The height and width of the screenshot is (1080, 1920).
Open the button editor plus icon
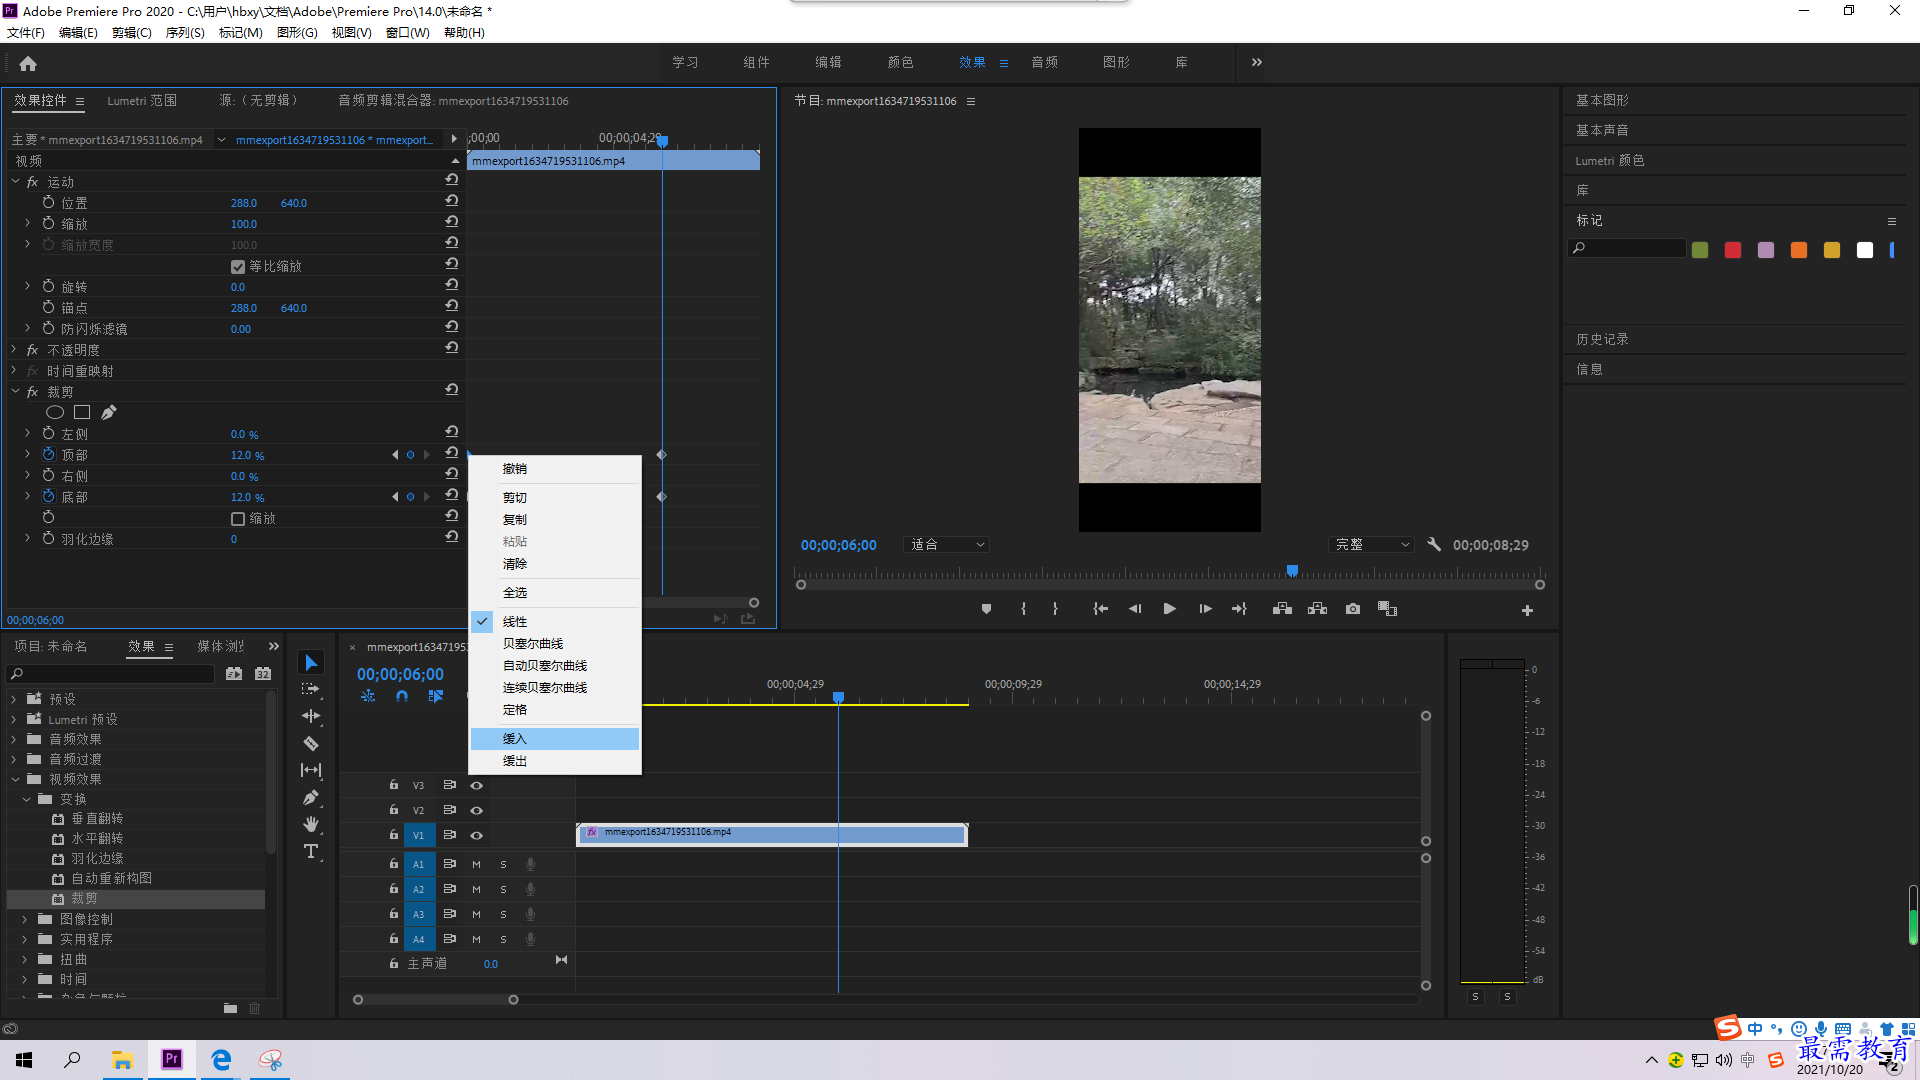[x=1527, y=610]
